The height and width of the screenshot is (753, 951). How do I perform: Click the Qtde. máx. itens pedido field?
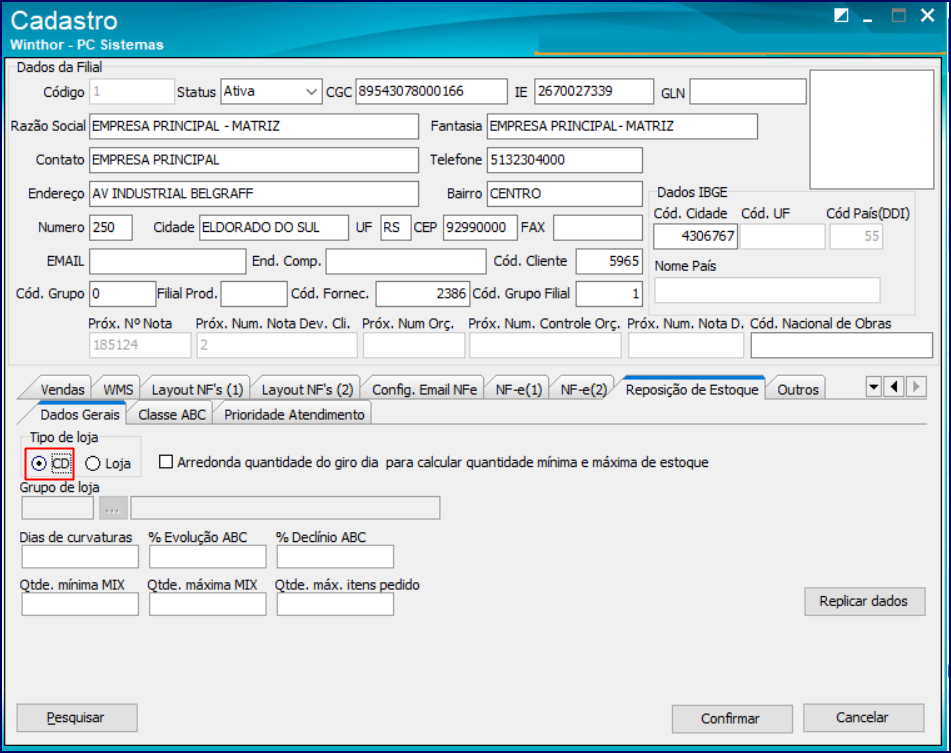pyautogui.click(x=335, y=604)
